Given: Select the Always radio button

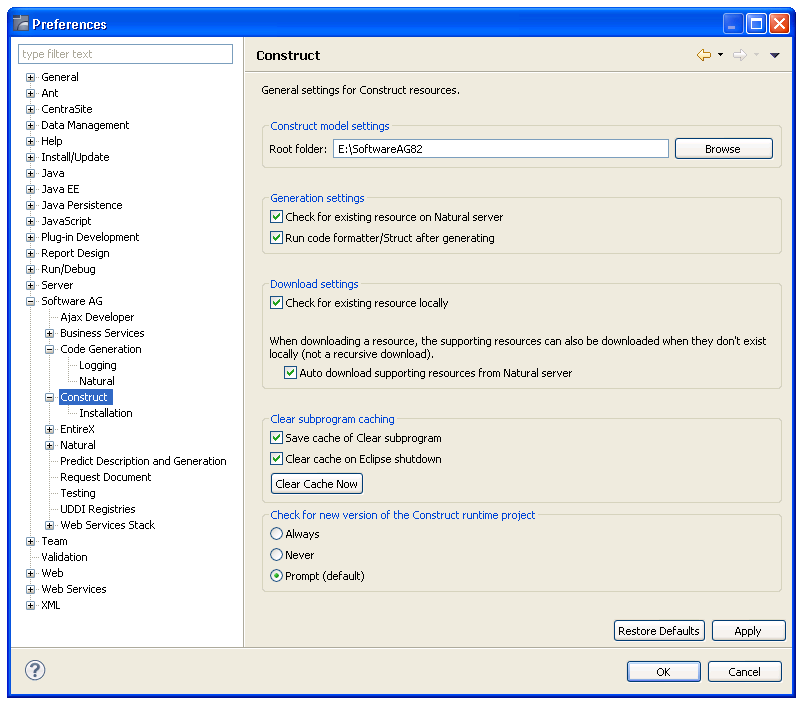Looking at the screenshot, I should [277, 534].
